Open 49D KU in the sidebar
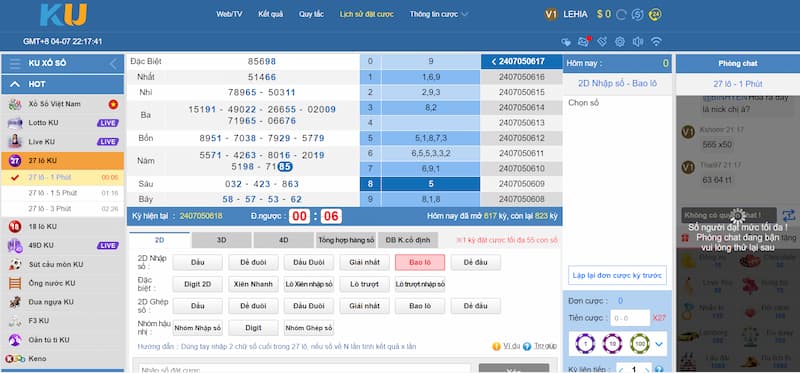This screenshot has height=373, width=800. pos(63,245)
